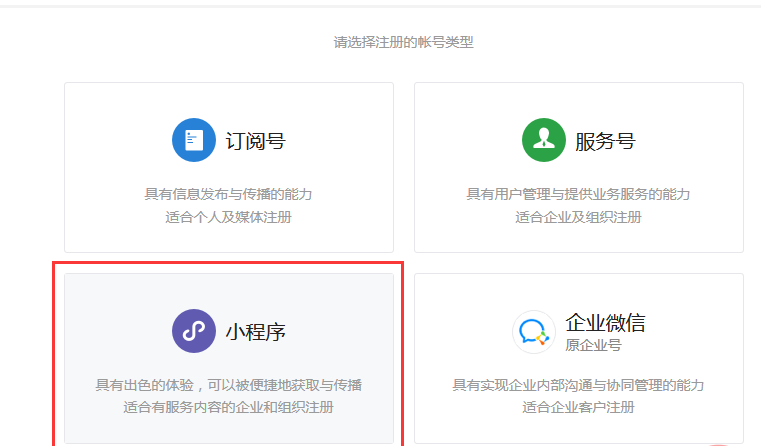Screen dimensions: 761x446
Task: Click the purple 小程序 link icon
Action: (194, 331)
